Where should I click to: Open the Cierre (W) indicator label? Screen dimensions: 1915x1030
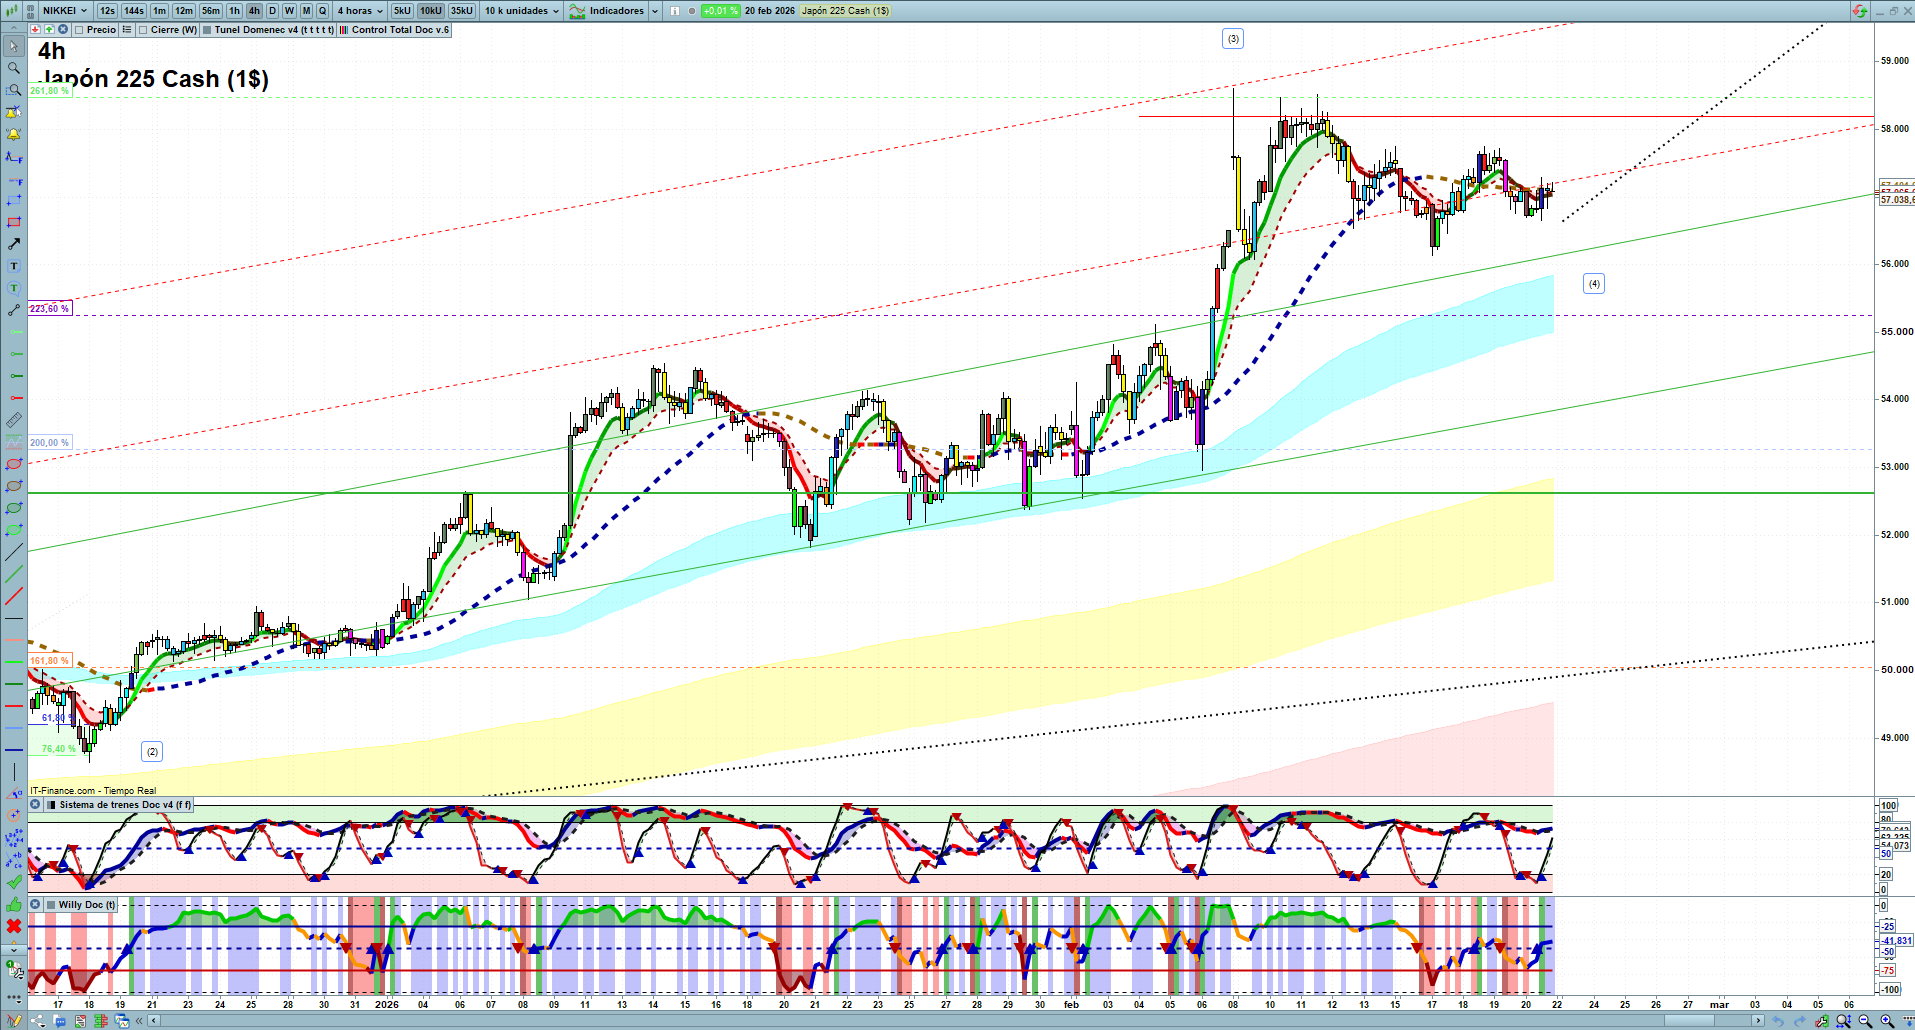(x=174, y=30)
